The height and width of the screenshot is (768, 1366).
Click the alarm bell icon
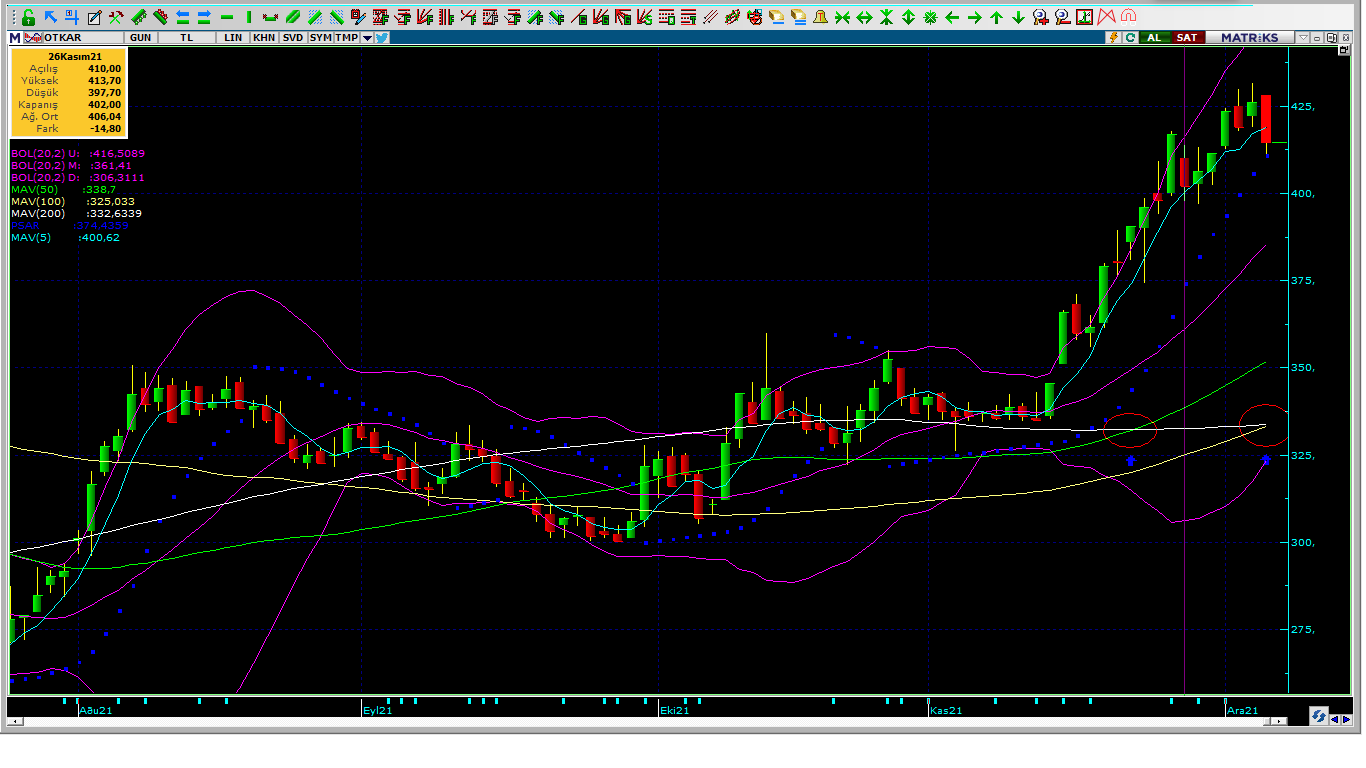click(x=820, y=17)
